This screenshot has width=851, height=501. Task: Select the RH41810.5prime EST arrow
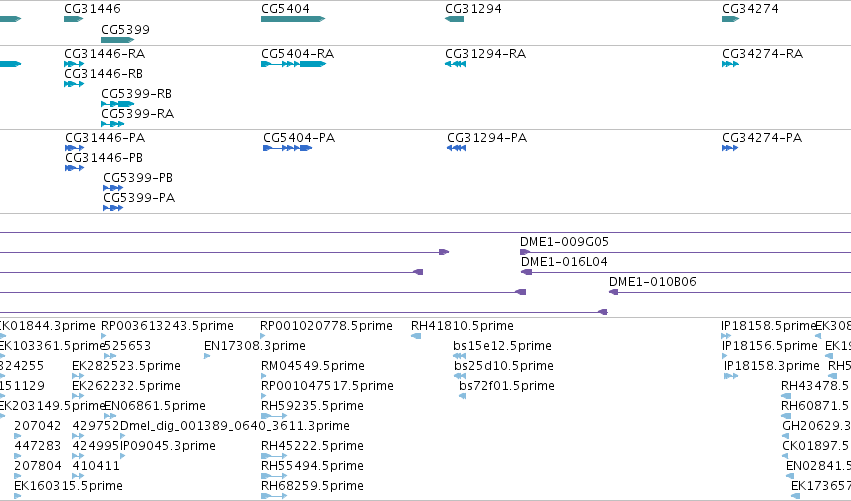[416, 337]
